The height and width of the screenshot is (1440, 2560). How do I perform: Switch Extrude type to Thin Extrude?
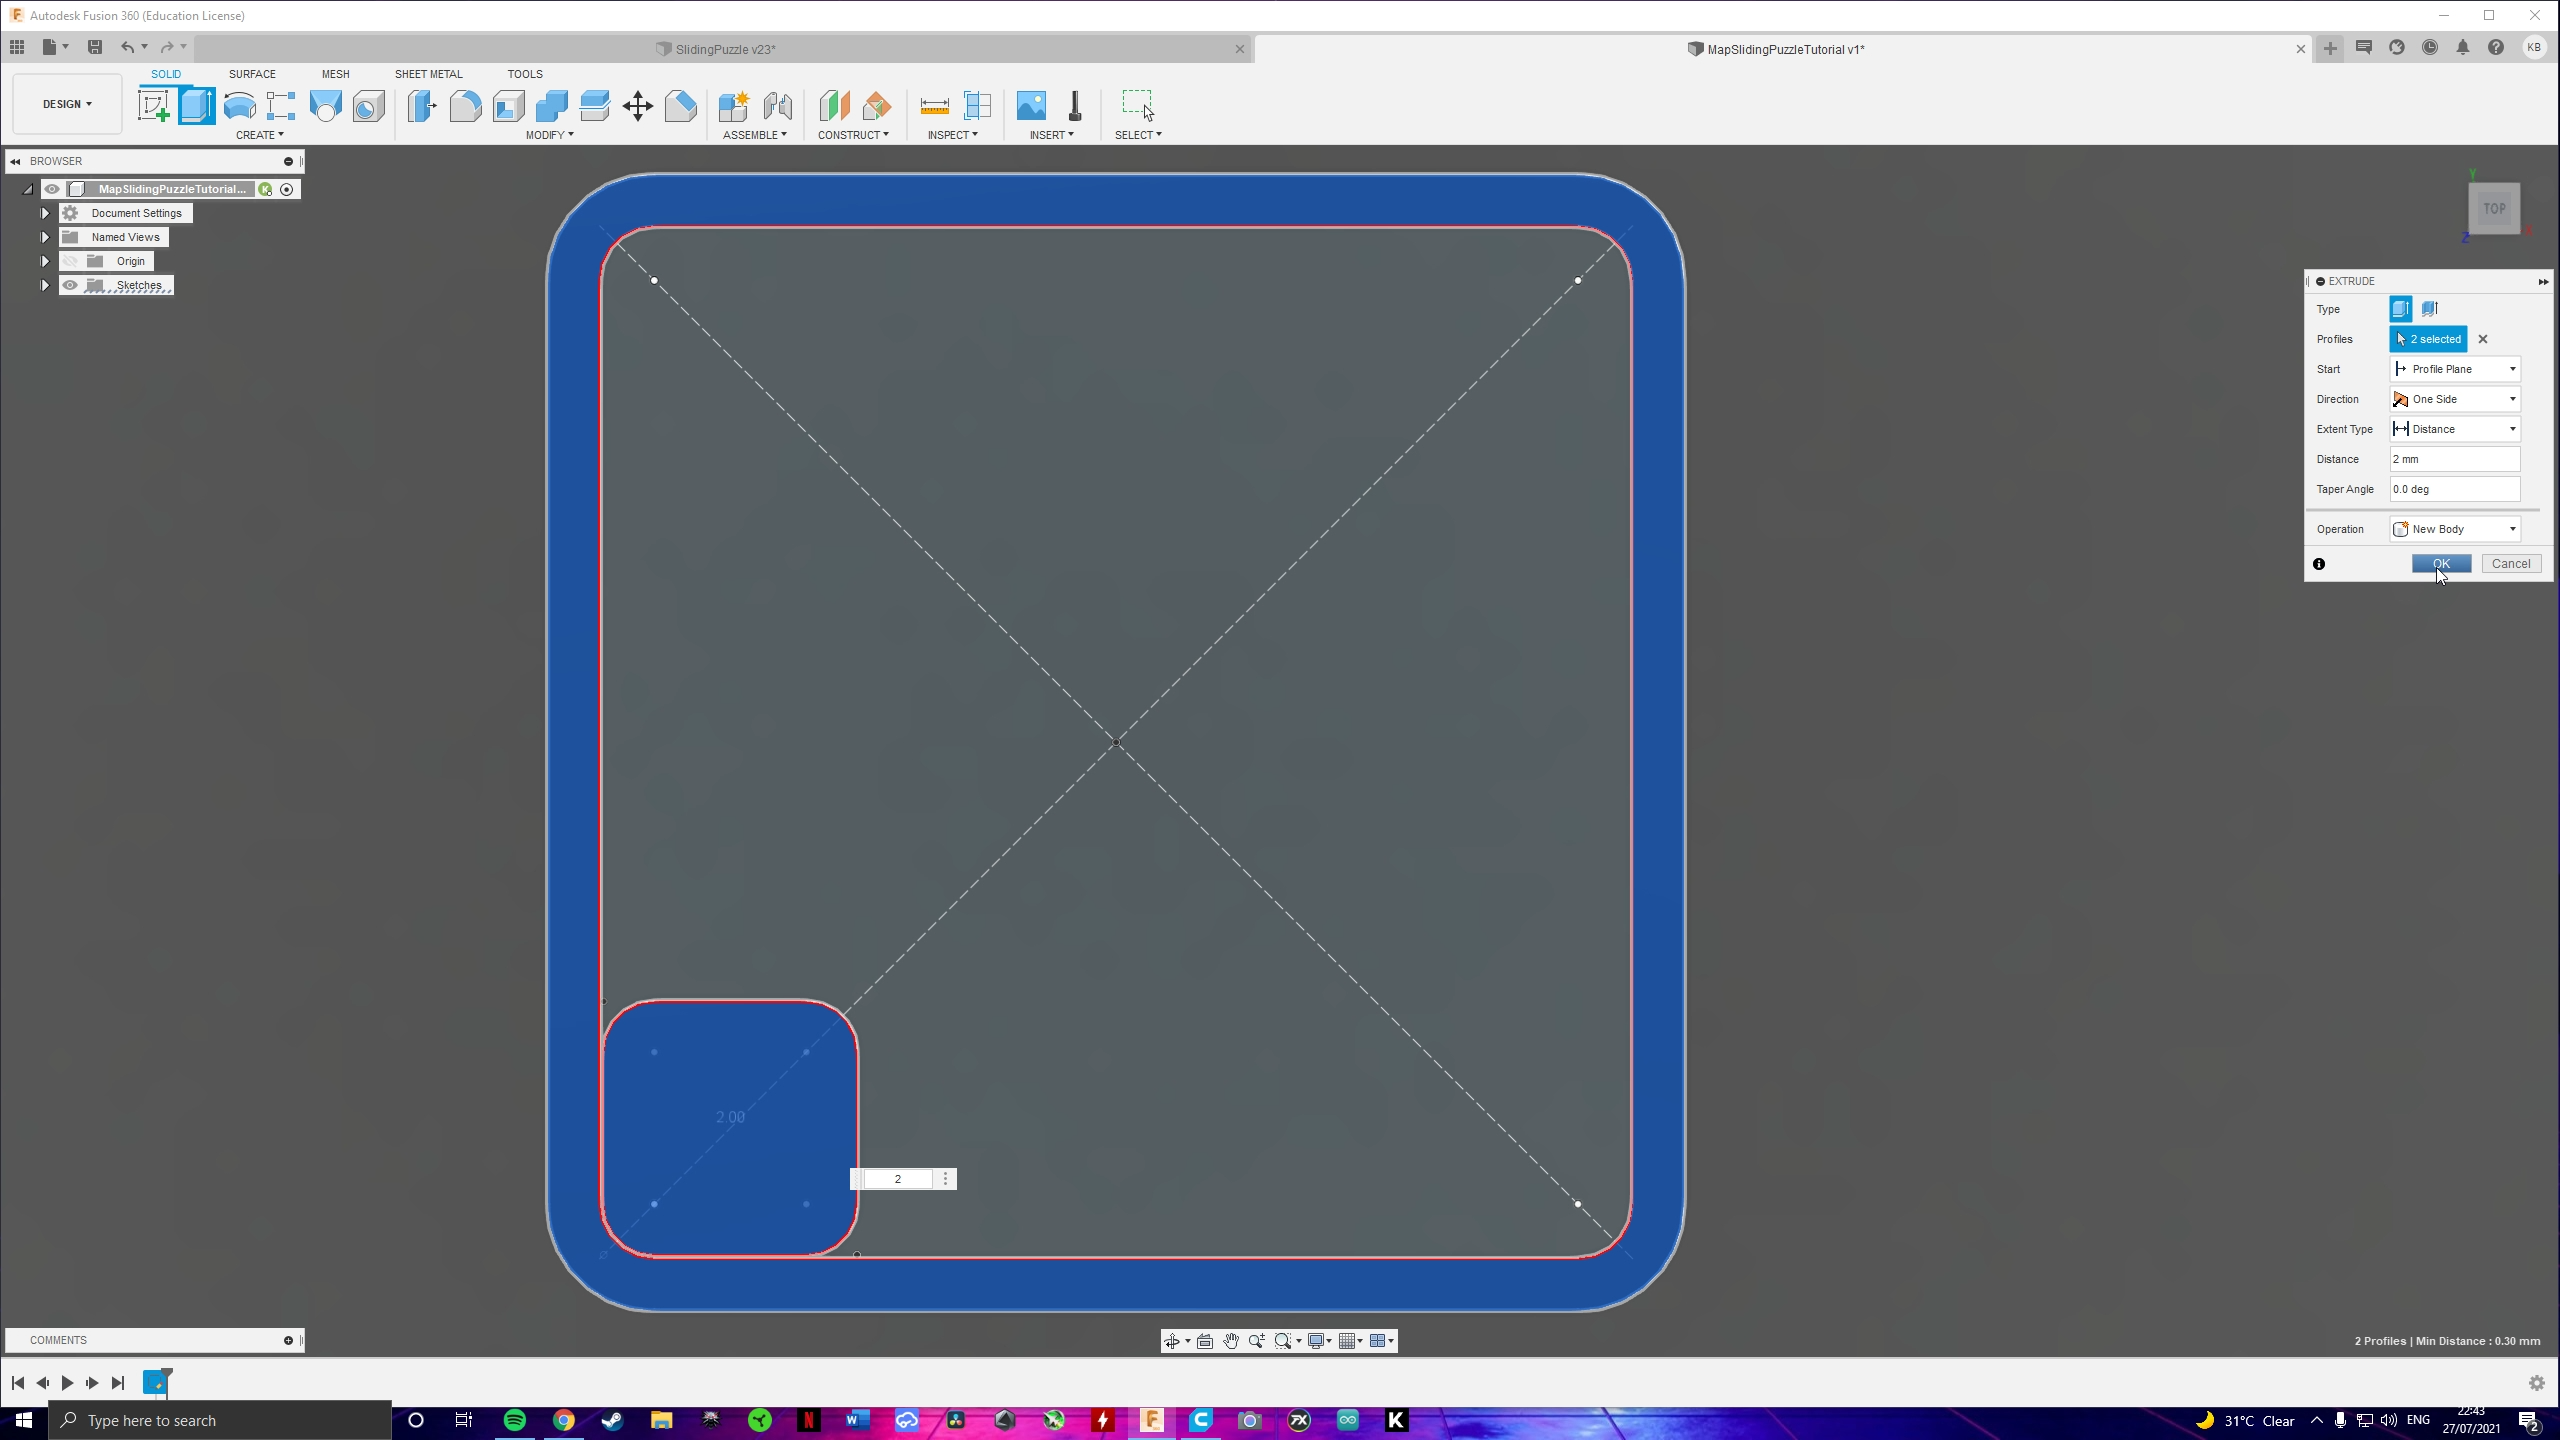click(x=2430, y=308)
